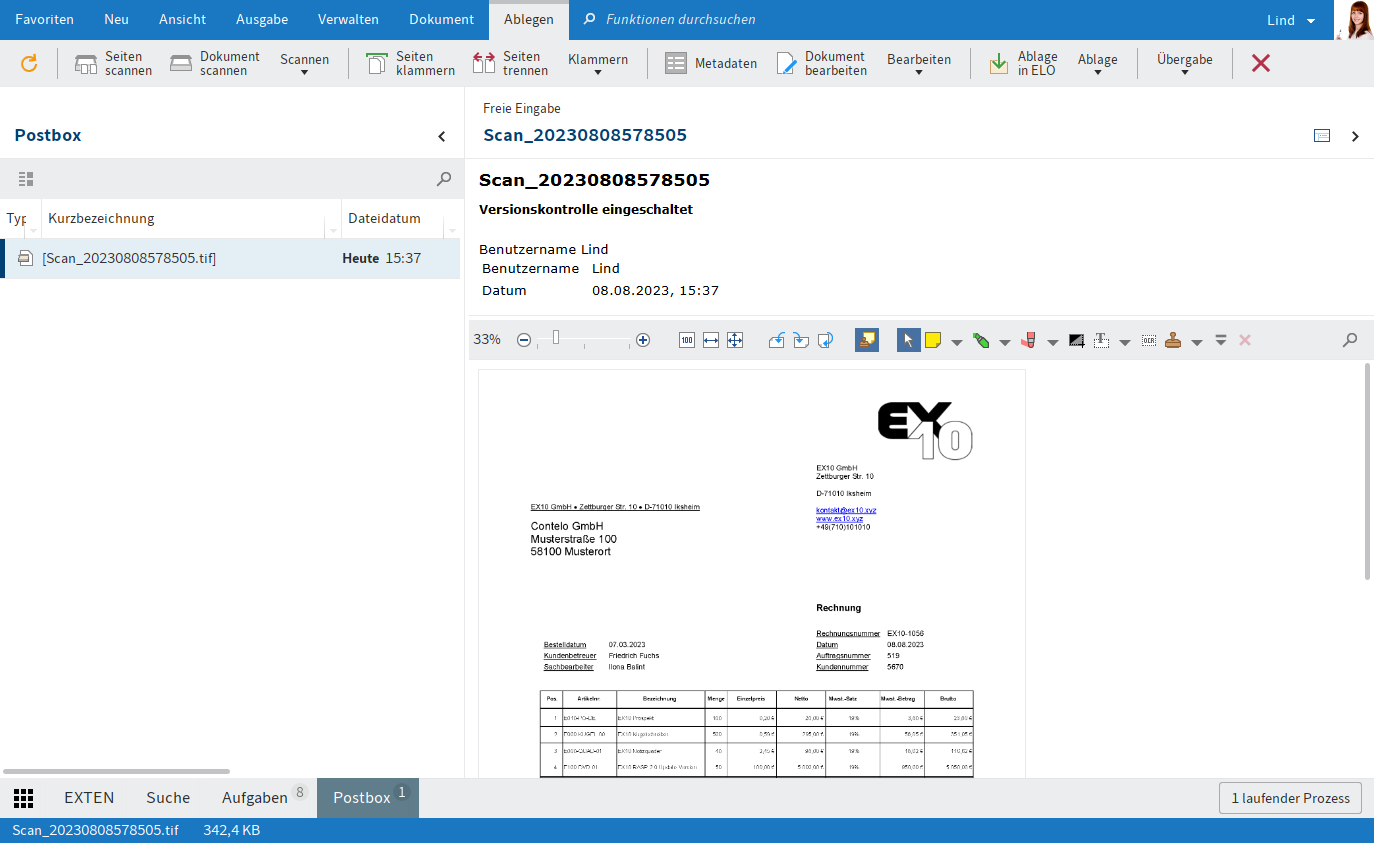Image resolution: width=1374 pixels, height=843 pixels.
Task: Switch to the Dokument ribbon tab
Action: (441, 20)
